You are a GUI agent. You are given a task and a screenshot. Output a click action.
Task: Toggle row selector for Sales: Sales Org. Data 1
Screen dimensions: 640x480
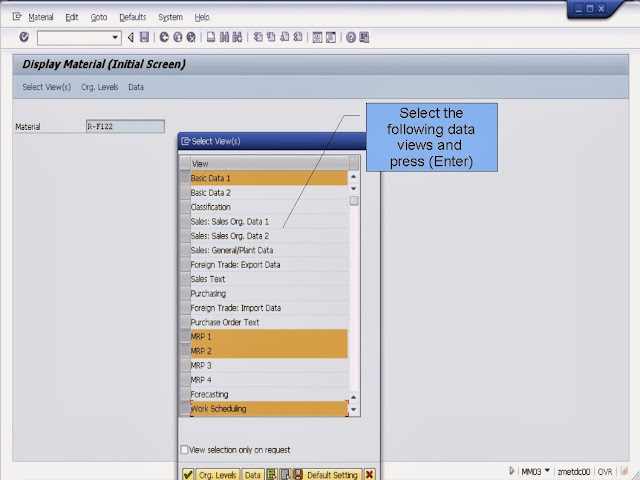click(185, 221)
